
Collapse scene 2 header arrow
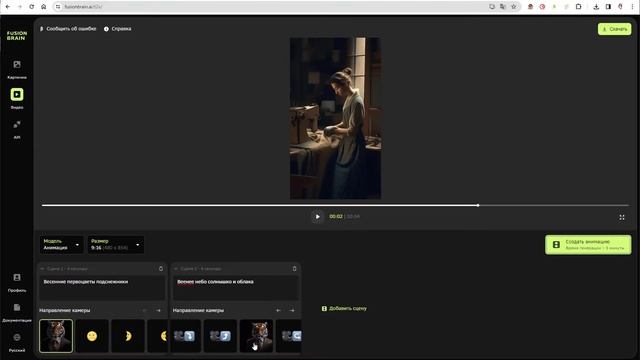click(176, 269)
